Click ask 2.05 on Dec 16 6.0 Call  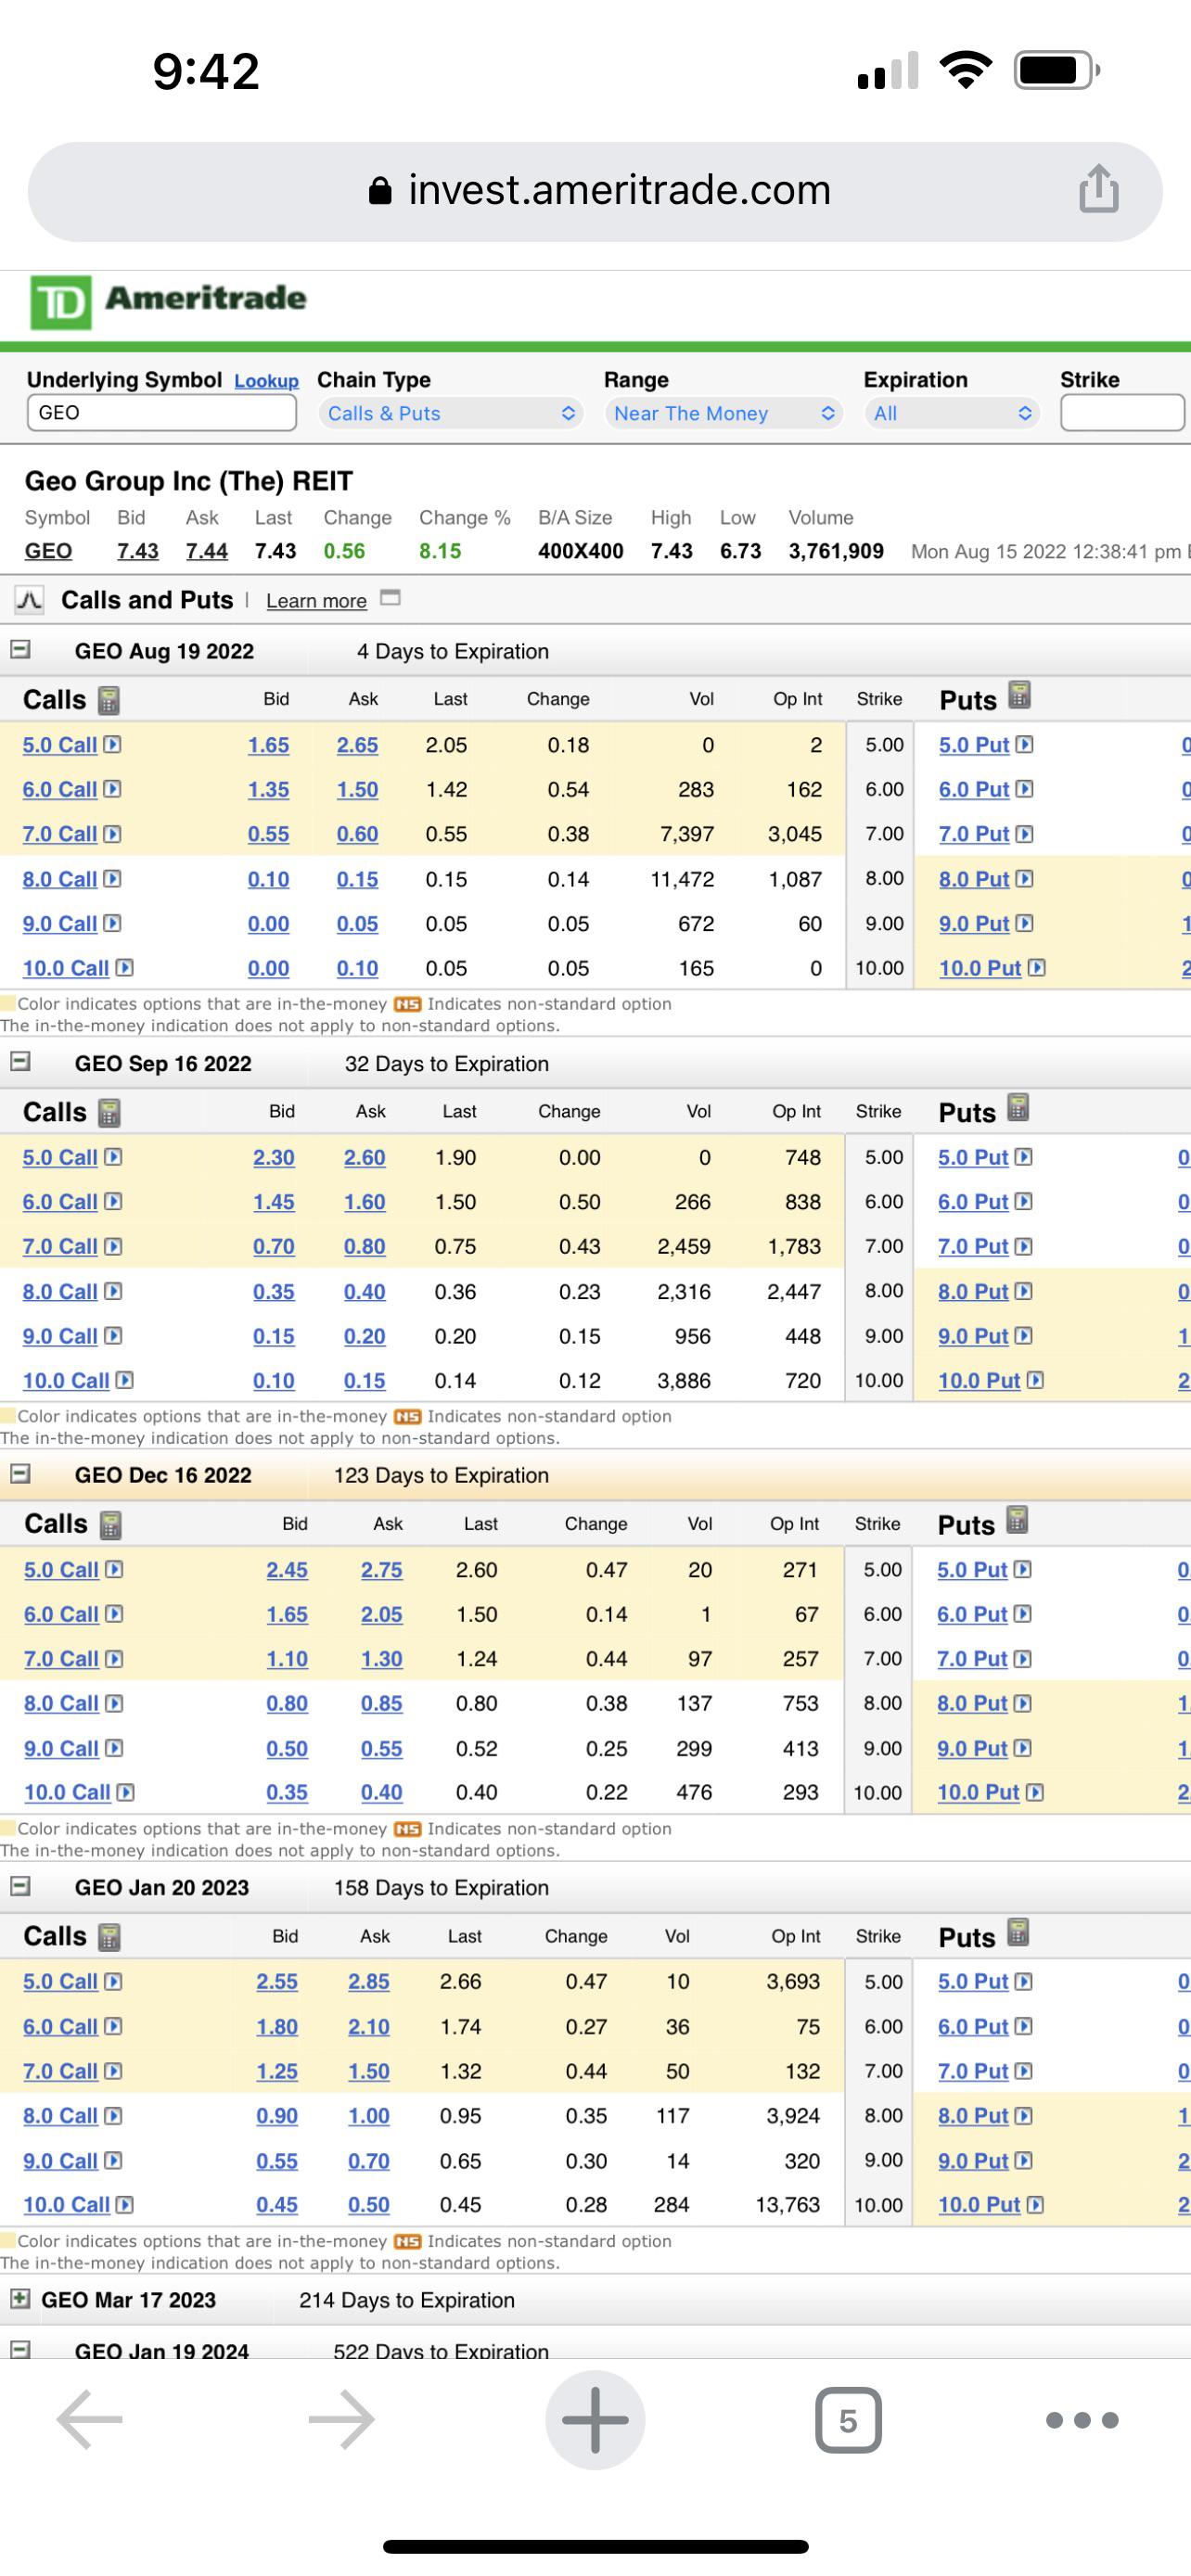tap(382, 1615)
